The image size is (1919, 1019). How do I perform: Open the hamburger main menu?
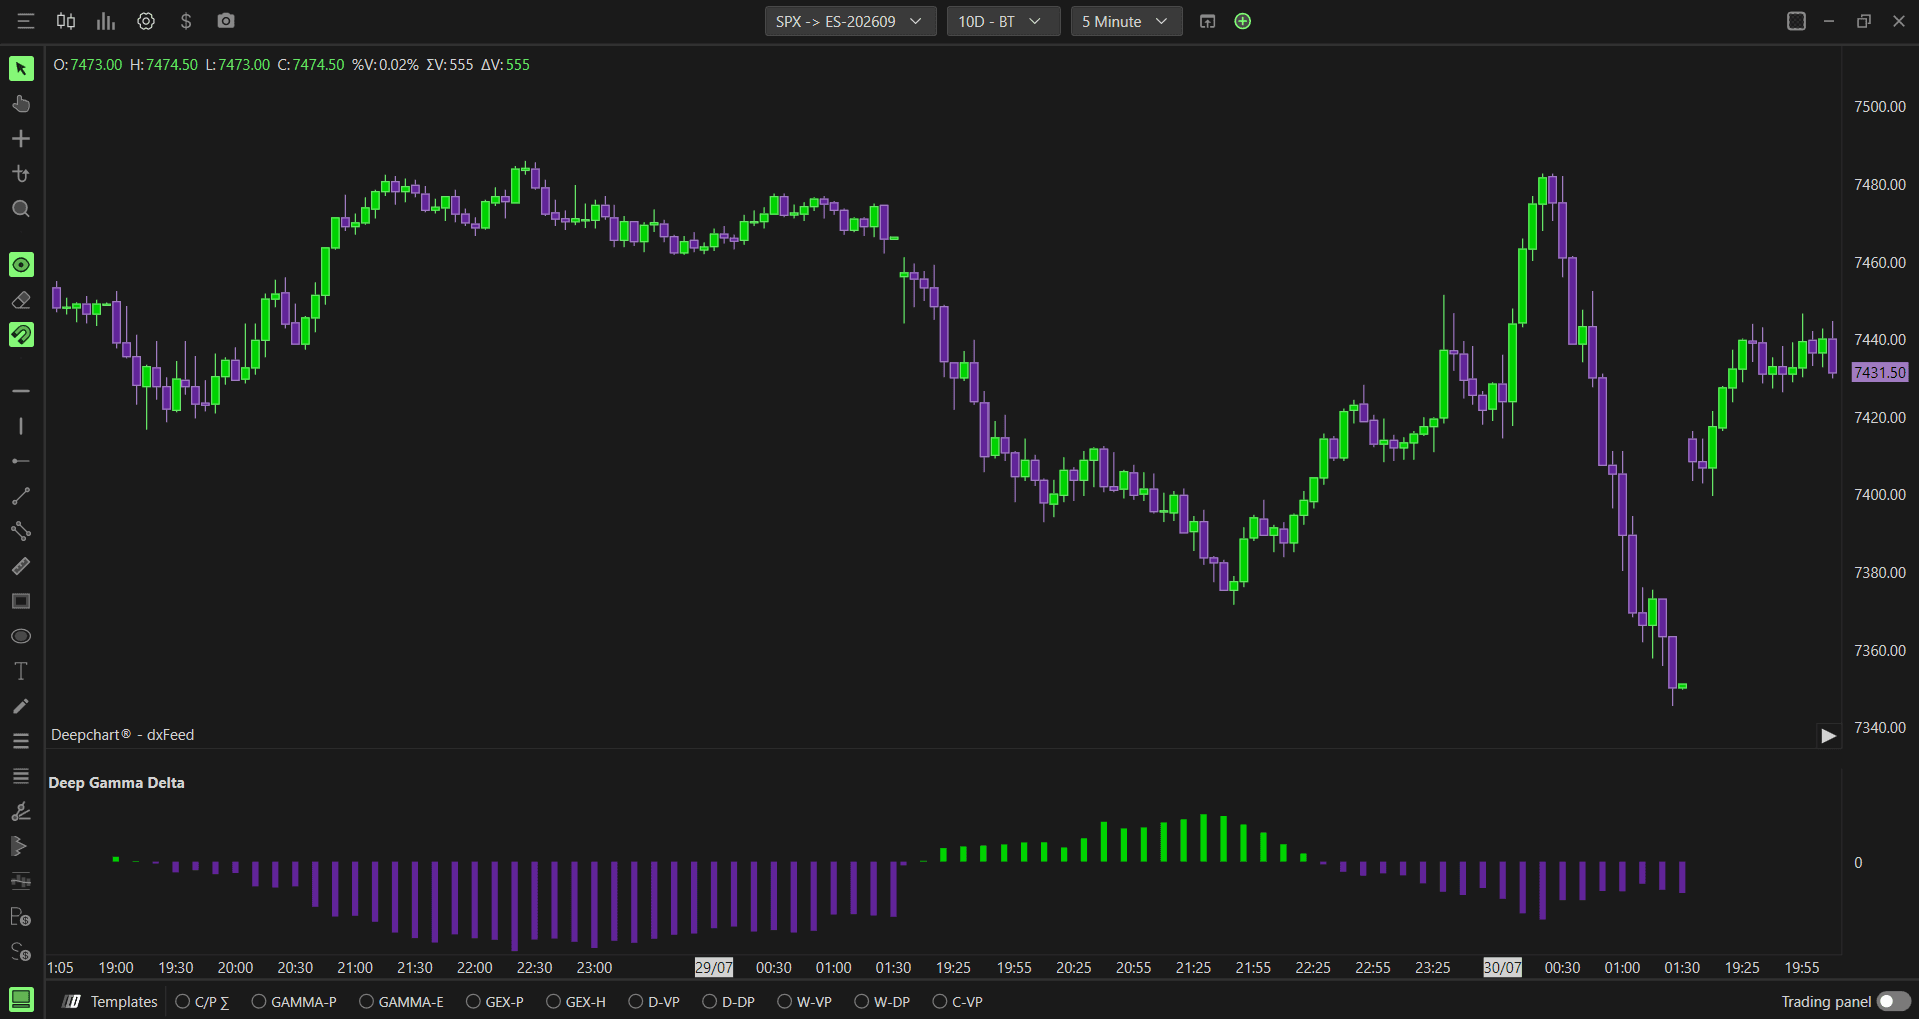[x=25, y=21]
